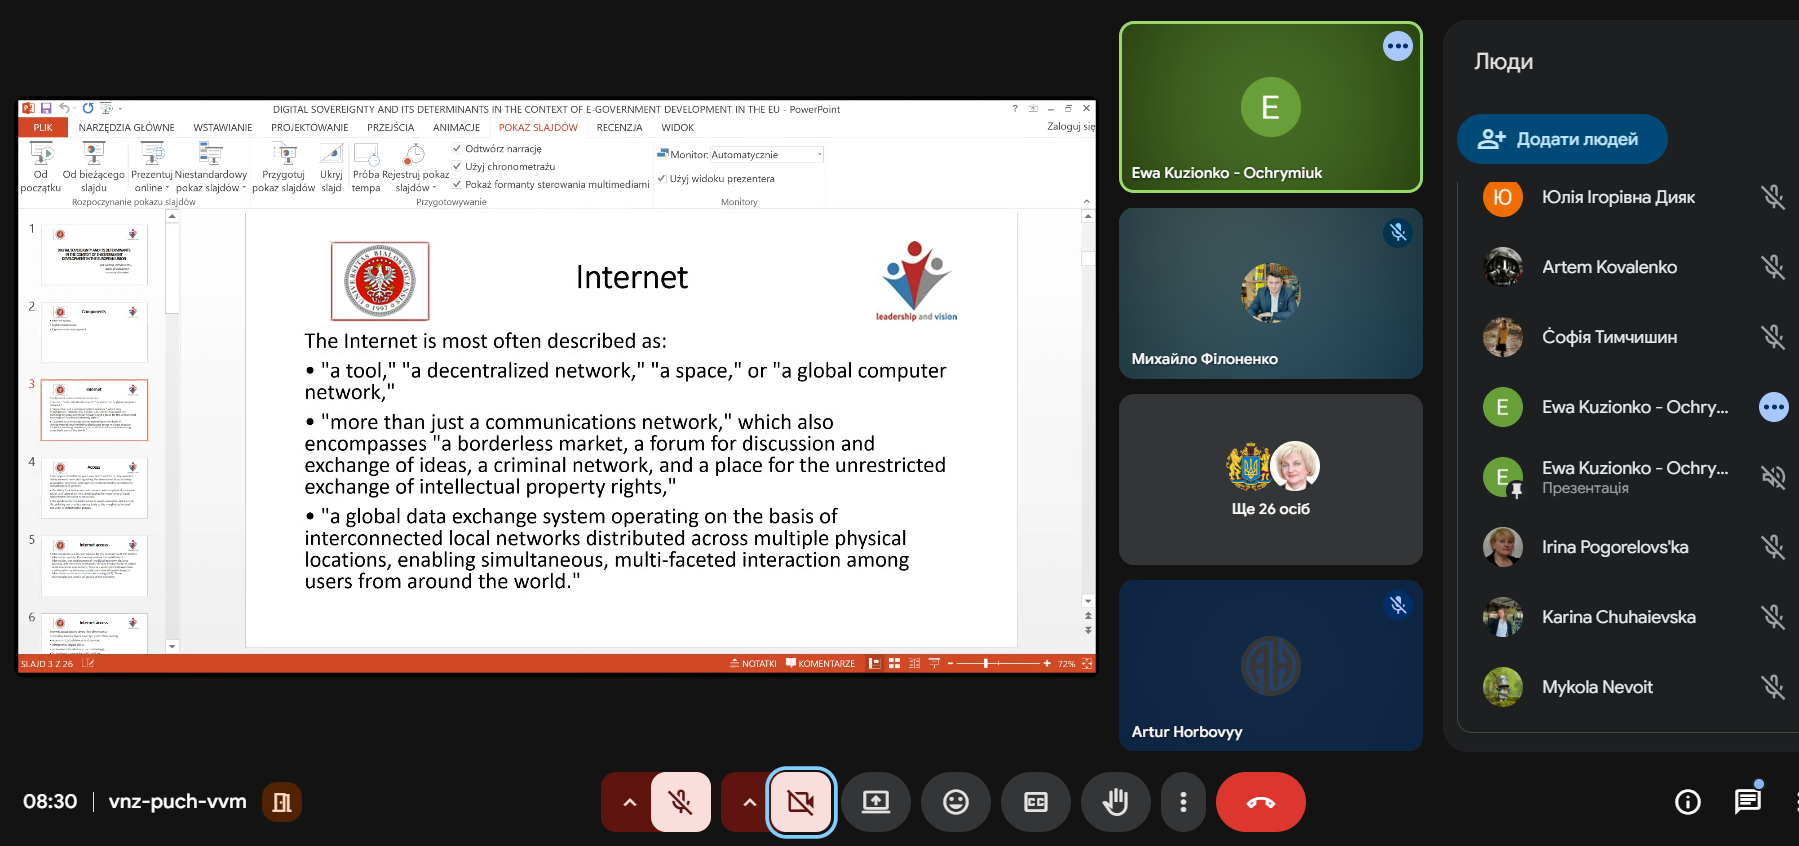Click muted mic icon for Karina Chuhaievska

coord(1773,617)
